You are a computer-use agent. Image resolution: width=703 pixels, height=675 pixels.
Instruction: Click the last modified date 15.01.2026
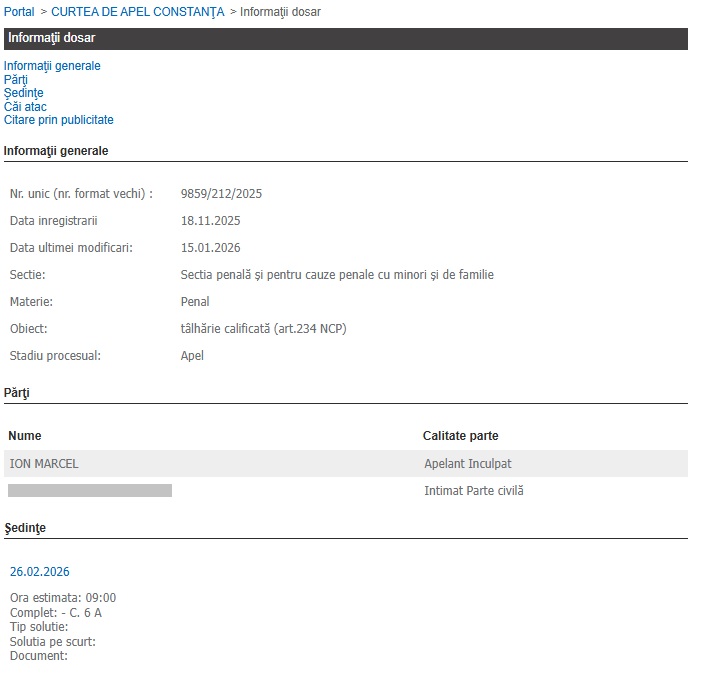point(210,248)
